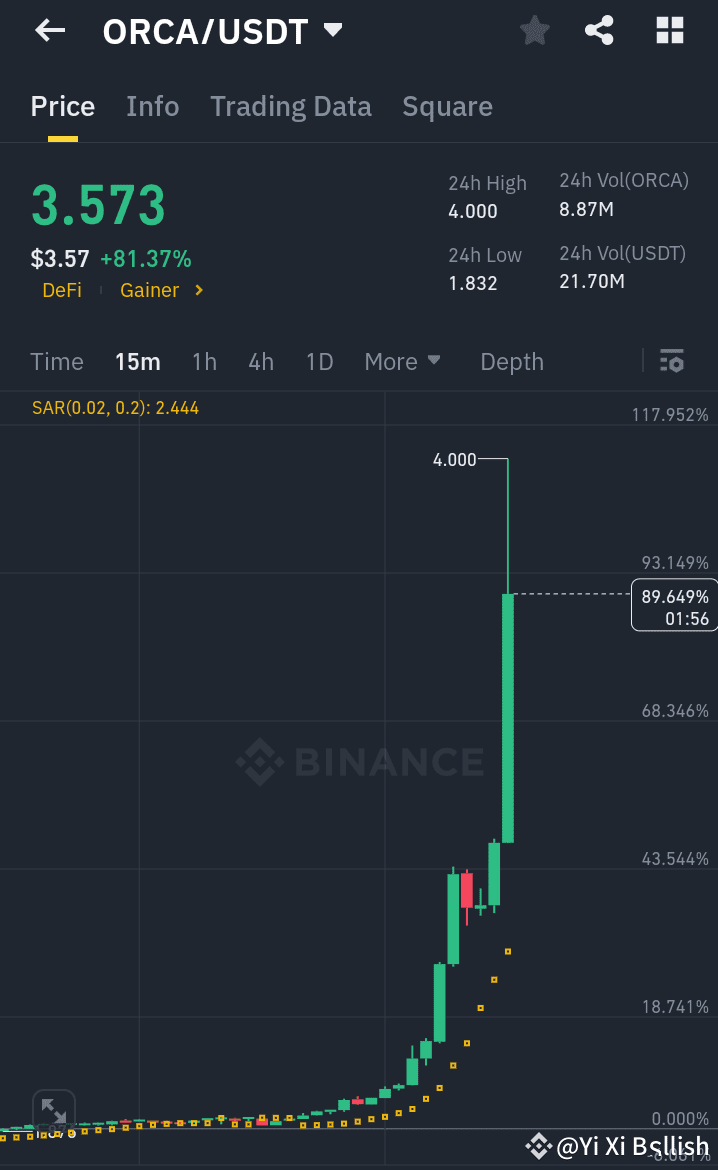Open the indicator settings icon beside Depth
The image size is (718, 1170).
tap(672, 360)
